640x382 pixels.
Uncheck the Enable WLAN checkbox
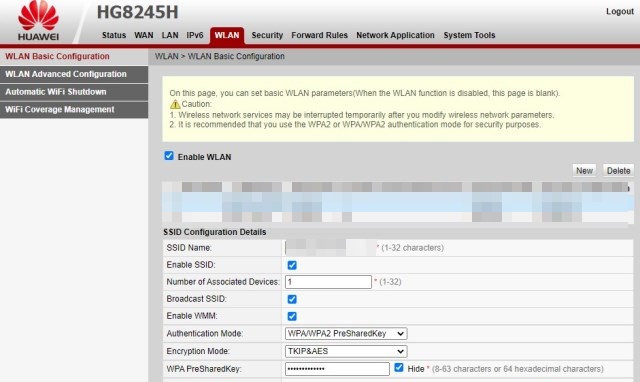coord(169,156)
